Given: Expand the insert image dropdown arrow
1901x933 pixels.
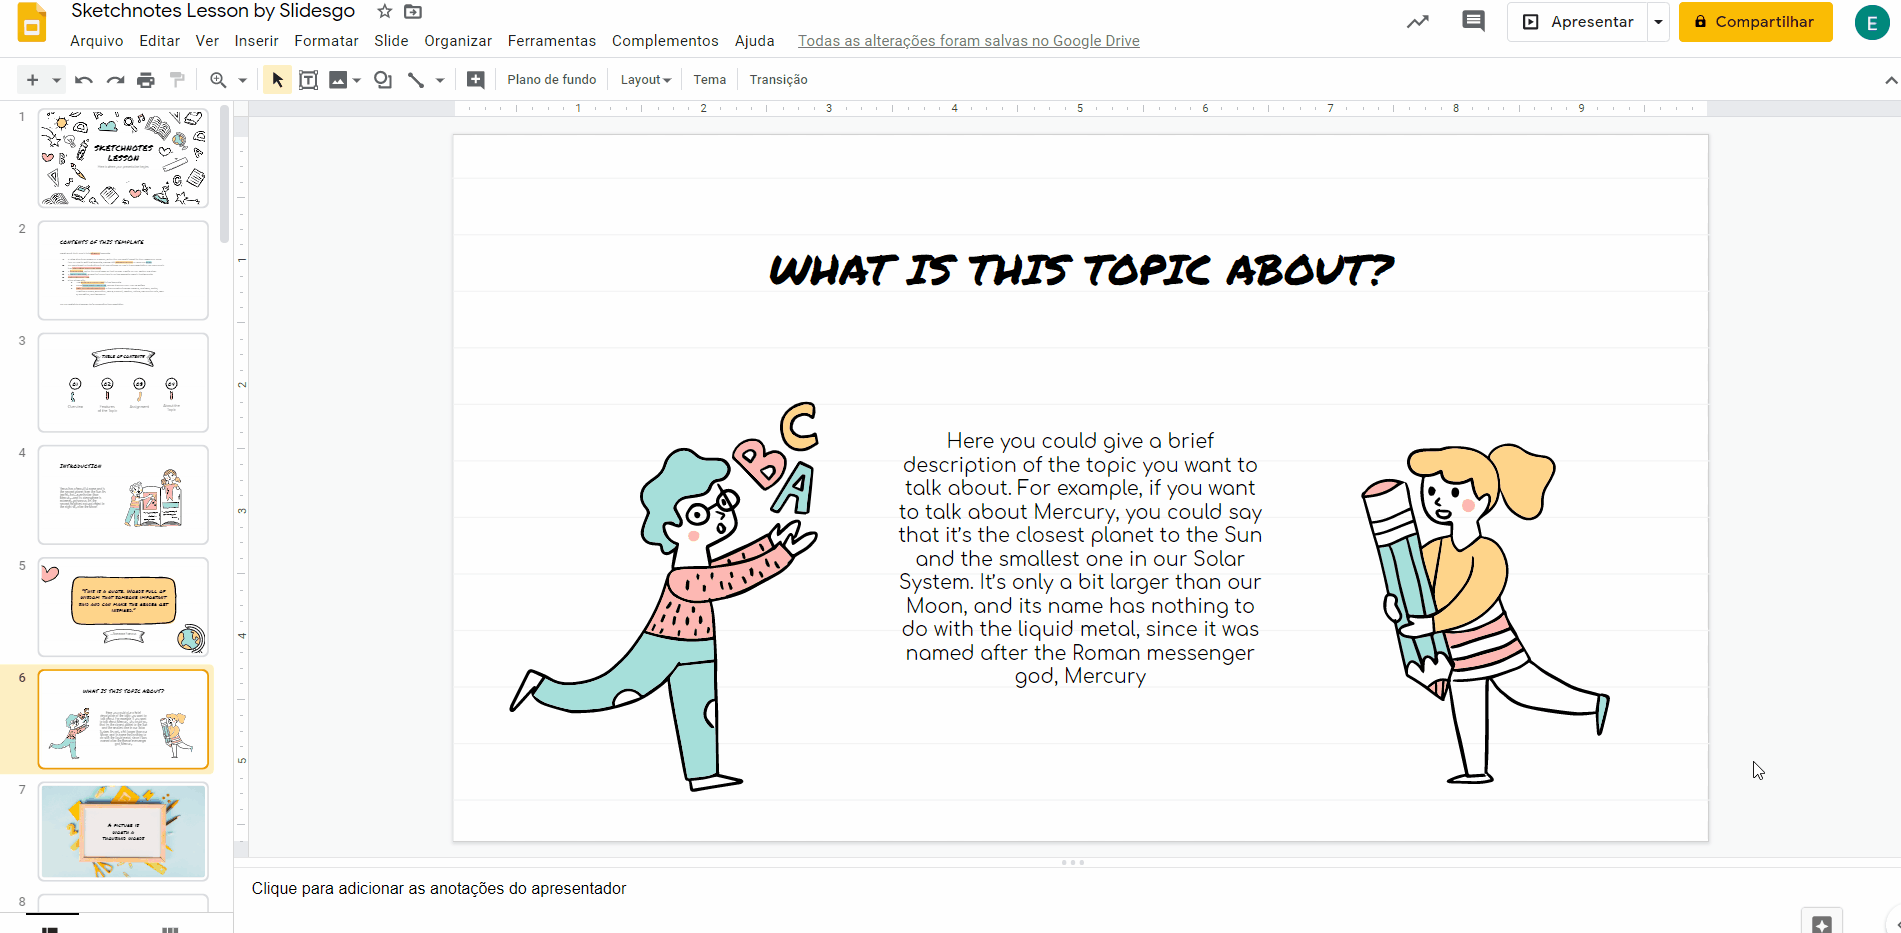Looking at the screenshot, I should coord(356,80).
